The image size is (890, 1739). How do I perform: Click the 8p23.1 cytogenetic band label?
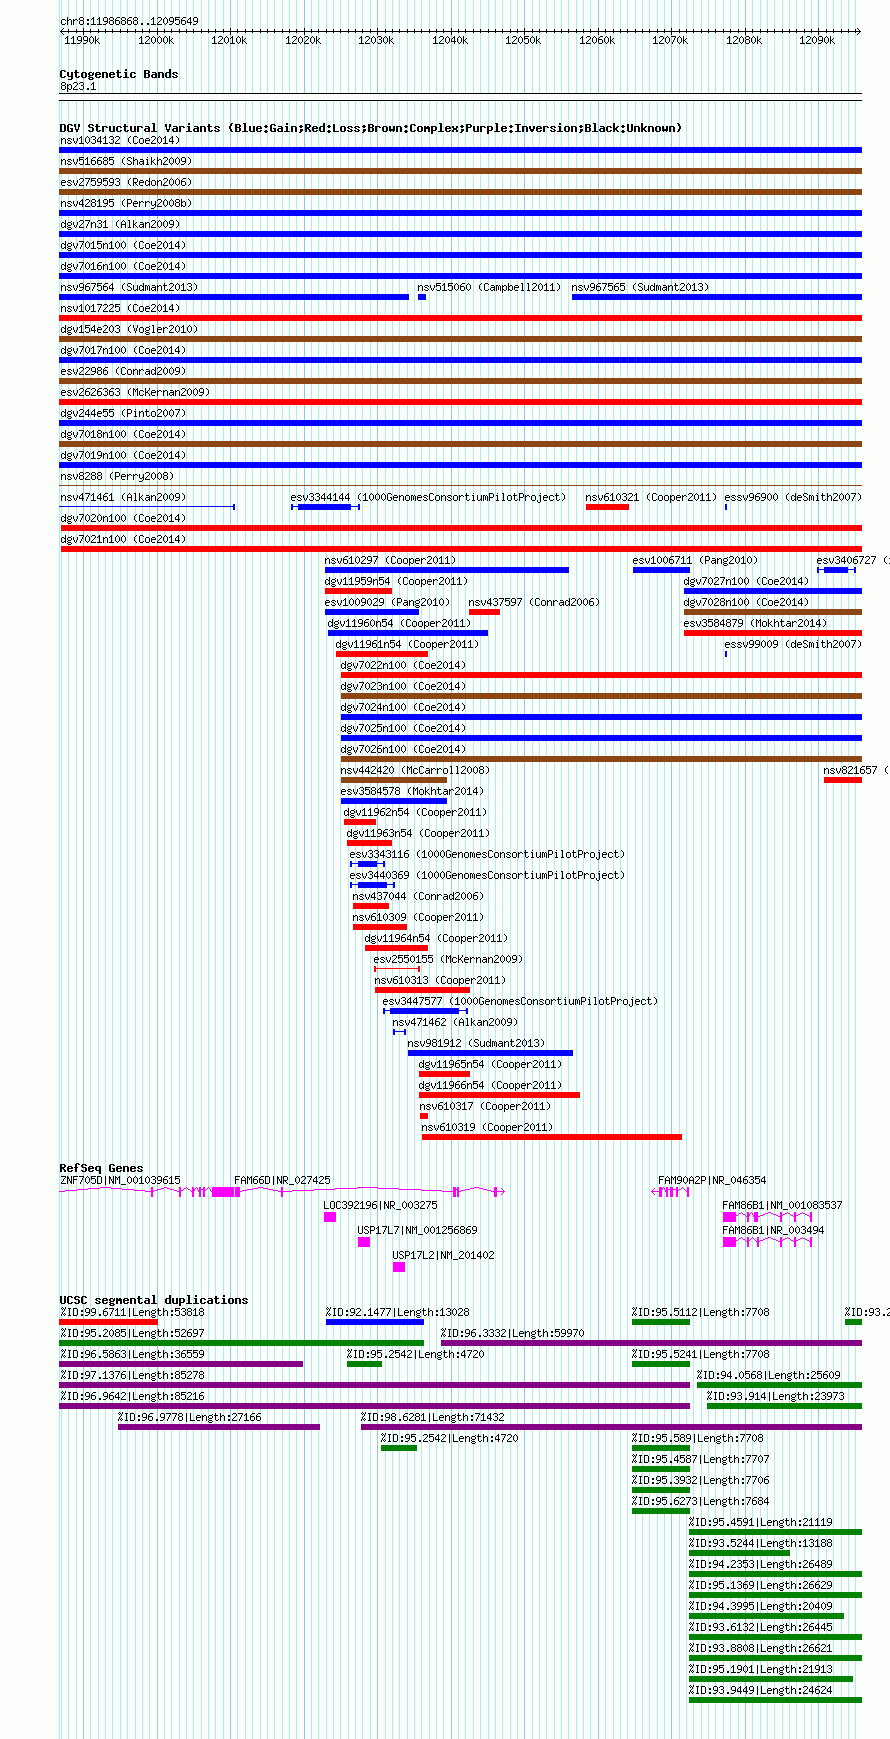(78, 86)
